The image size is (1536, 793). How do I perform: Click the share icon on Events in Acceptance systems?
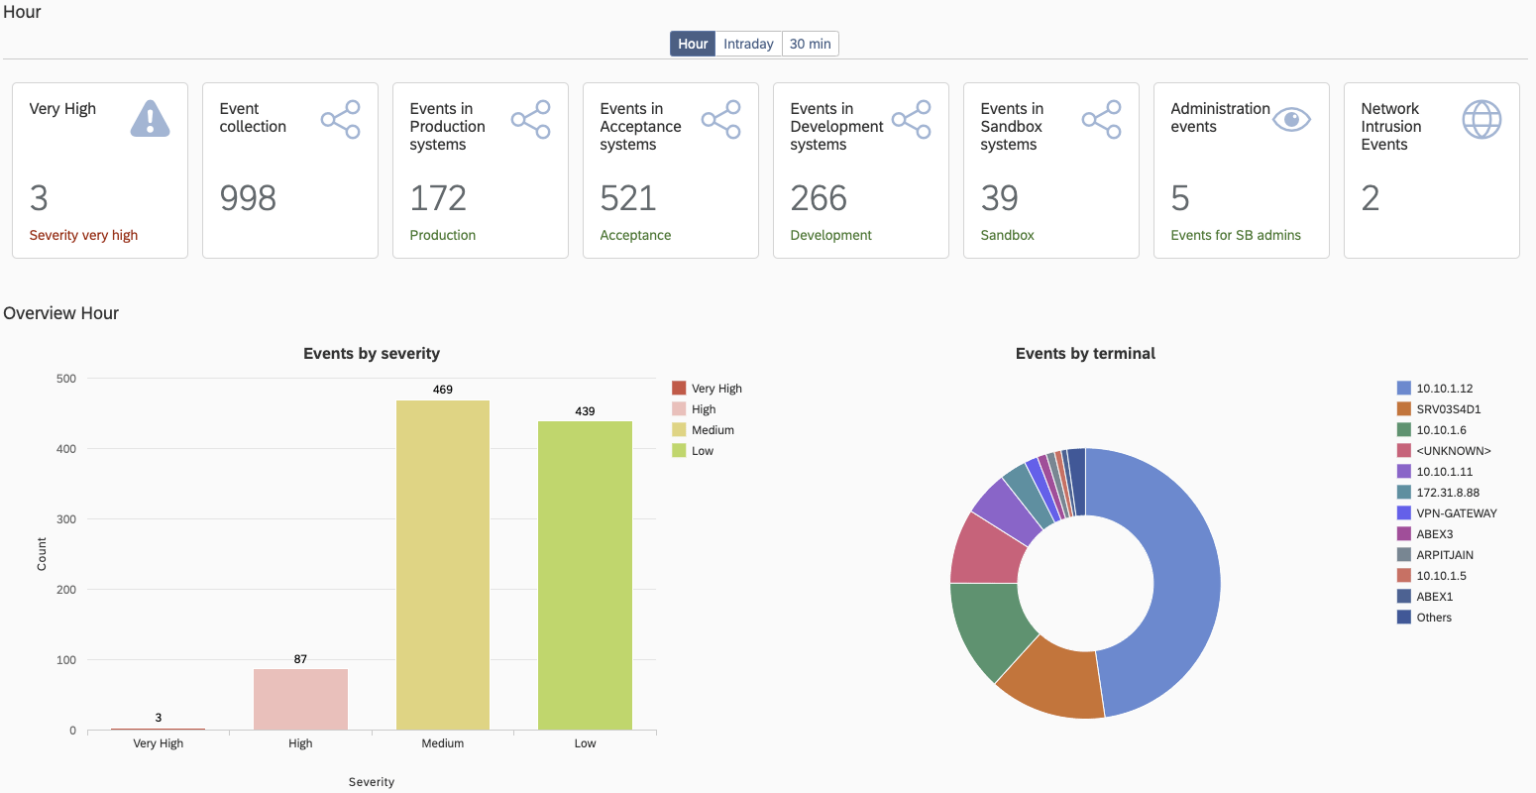pos(721,118)
